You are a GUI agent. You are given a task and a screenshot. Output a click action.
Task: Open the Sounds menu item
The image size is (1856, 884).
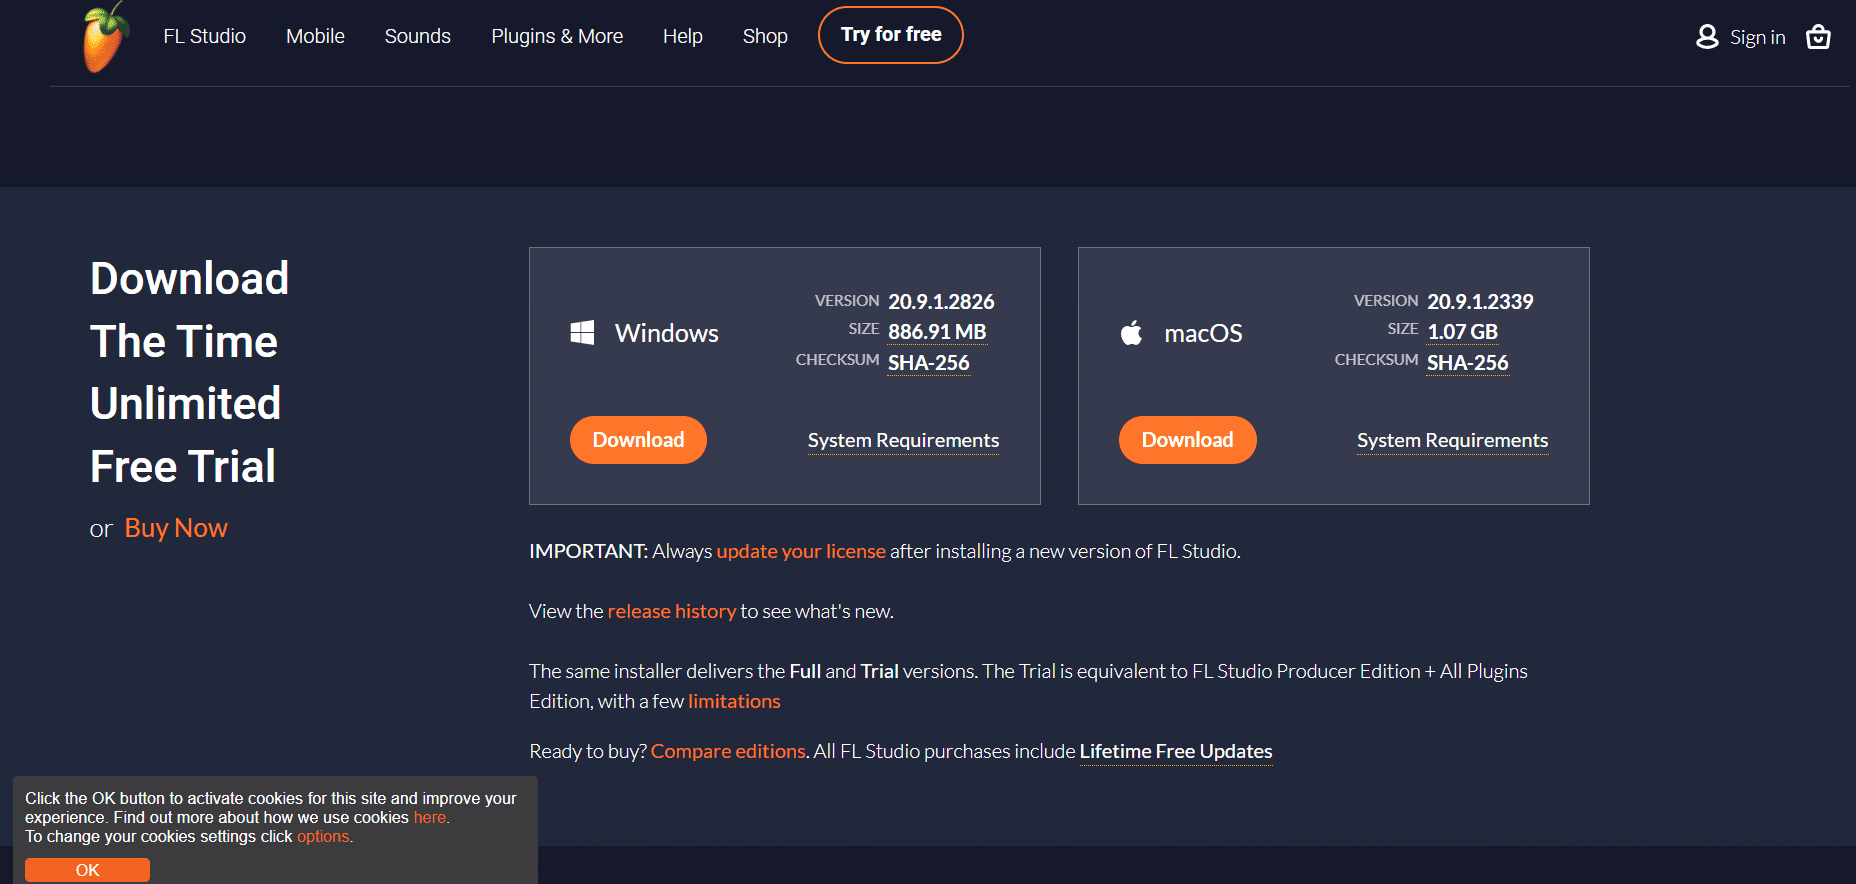[417, 36]
